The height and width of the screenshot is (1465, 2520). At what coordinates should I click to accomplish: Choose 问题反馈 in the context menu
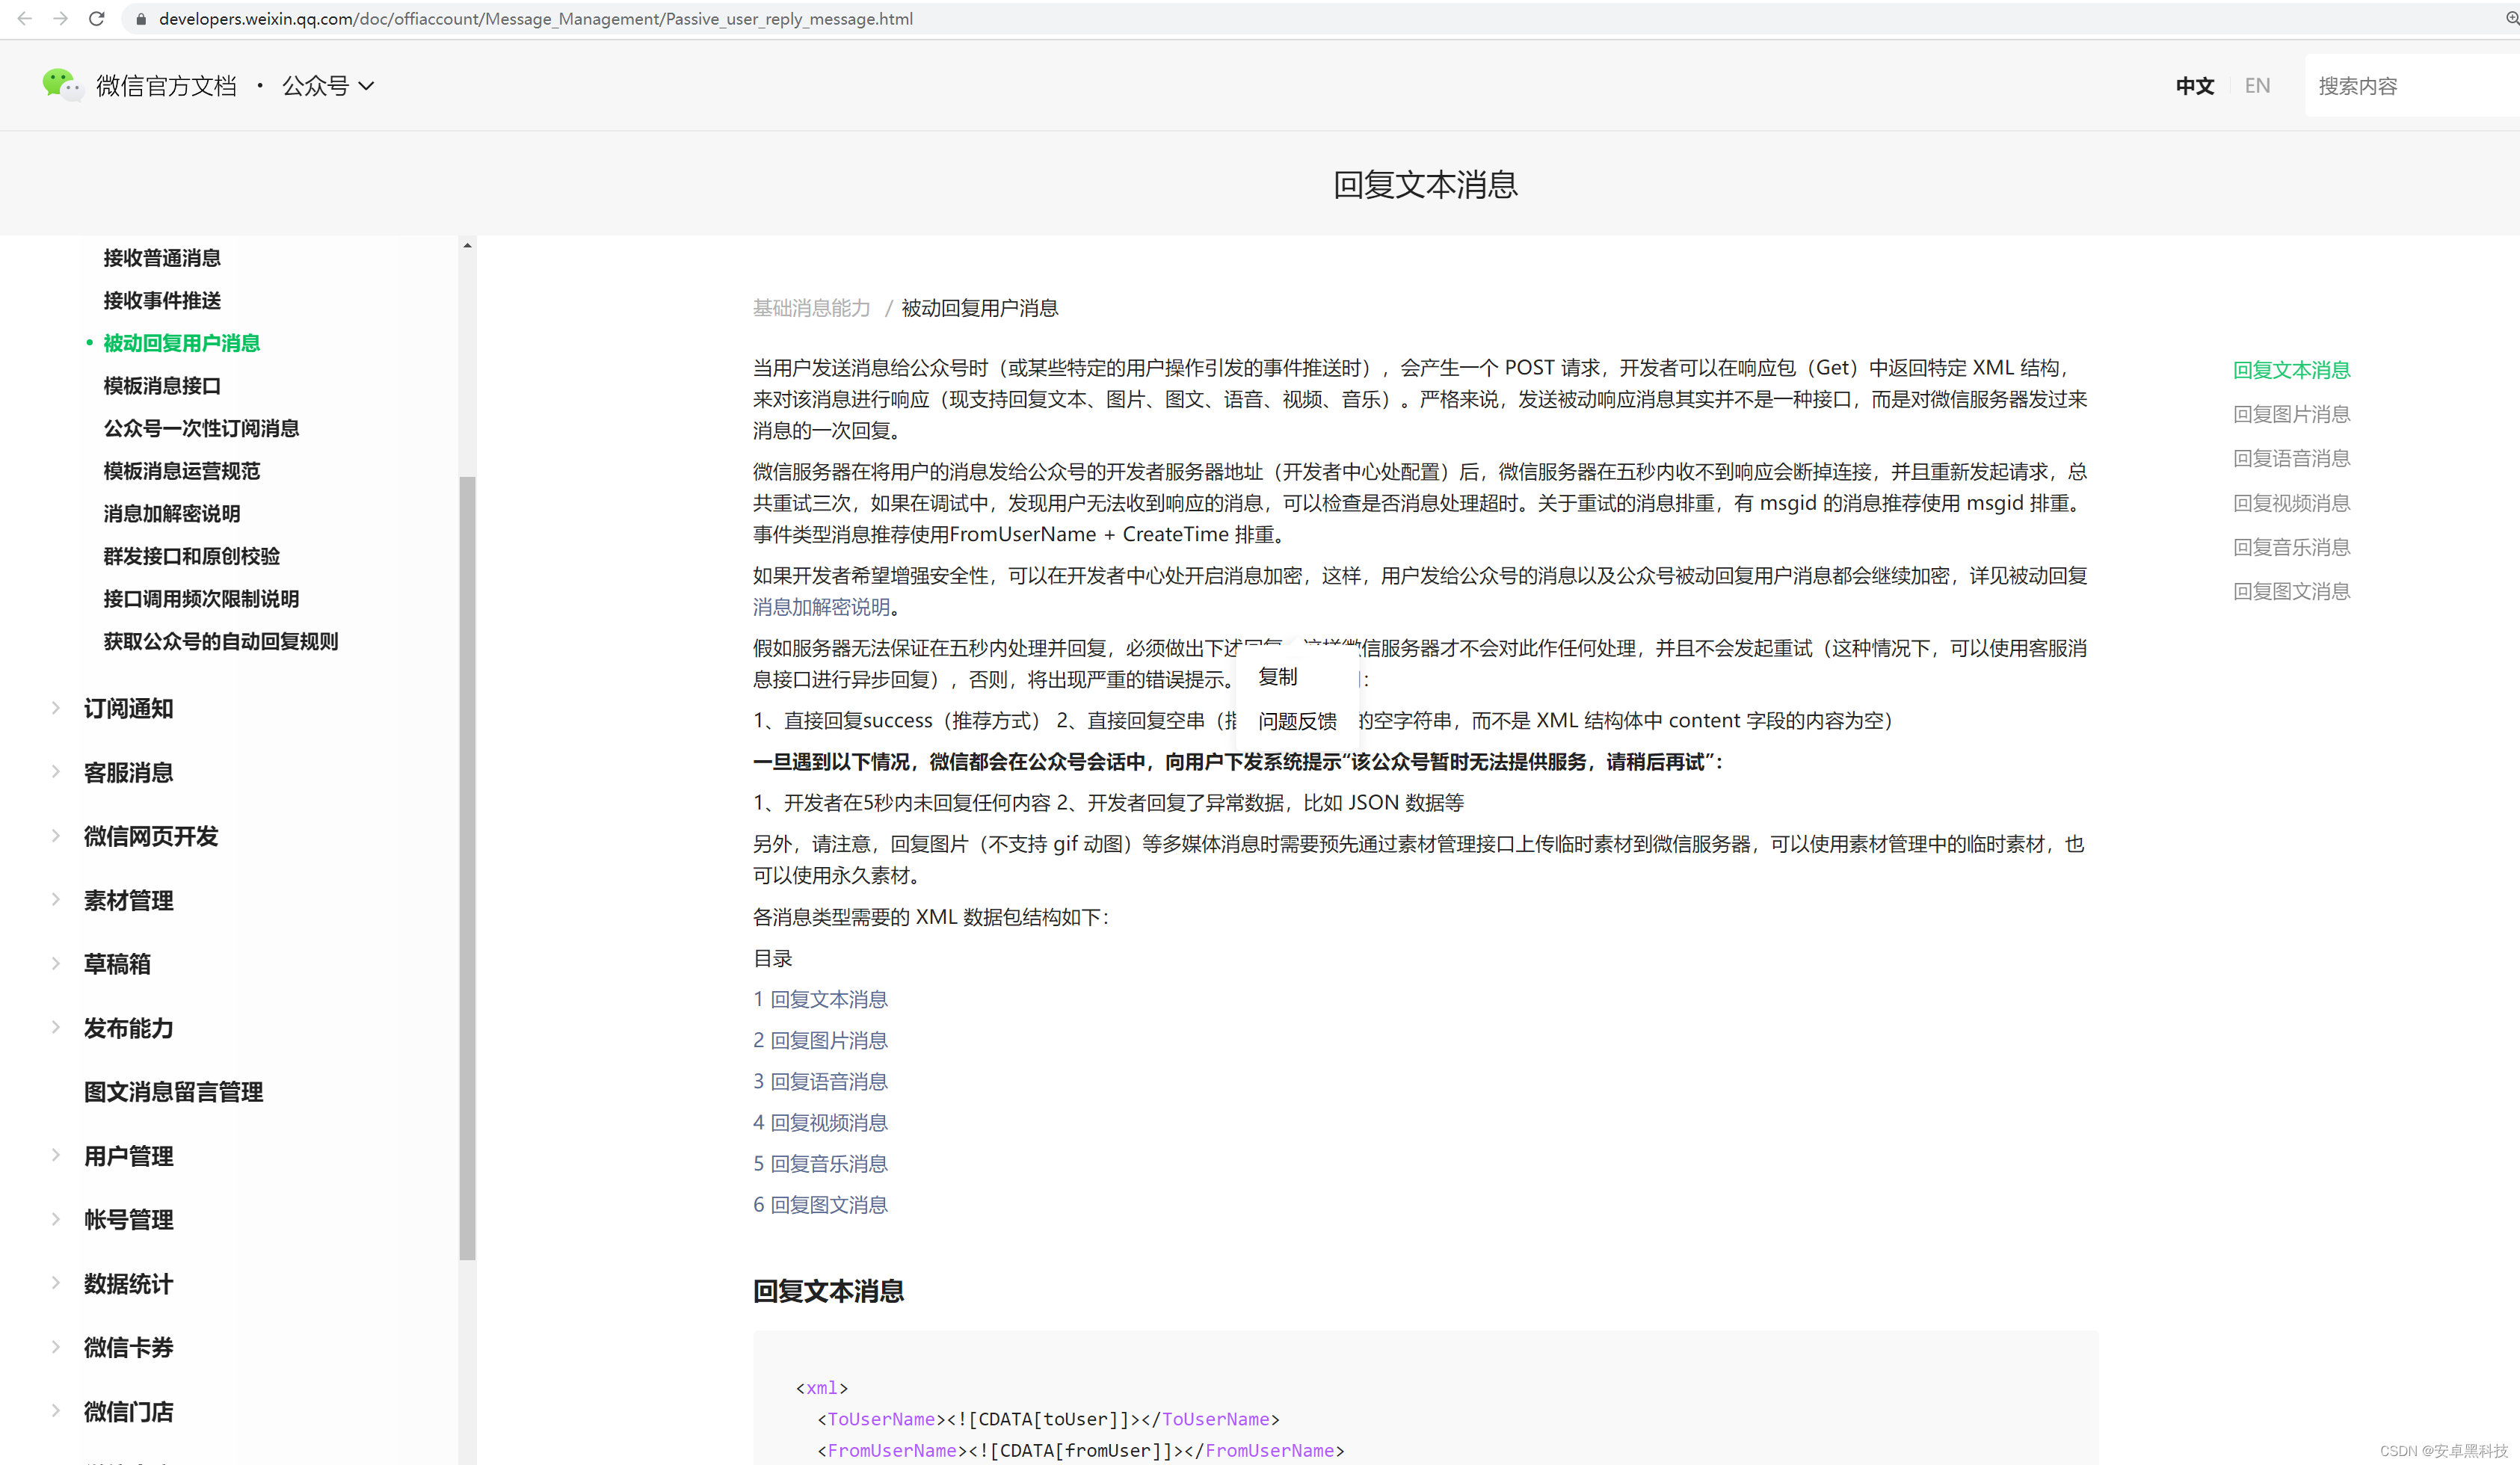tap(1297, 721)
